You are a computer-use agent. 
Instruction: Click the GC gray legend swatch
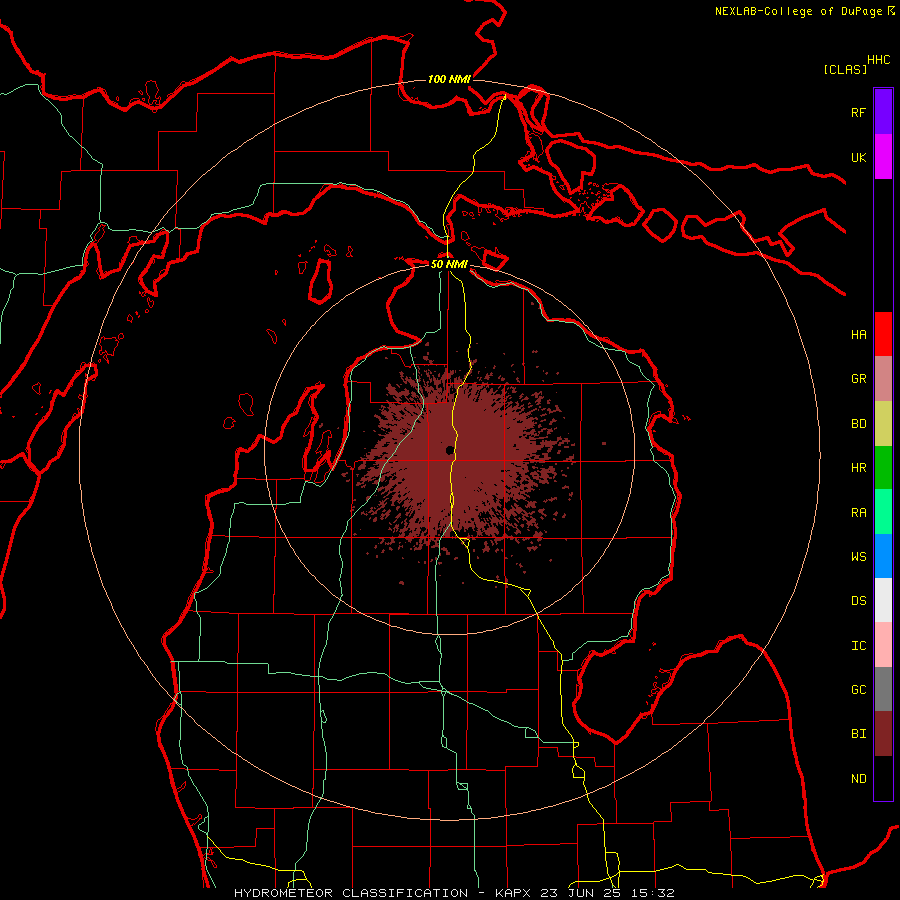coord(883,689)
